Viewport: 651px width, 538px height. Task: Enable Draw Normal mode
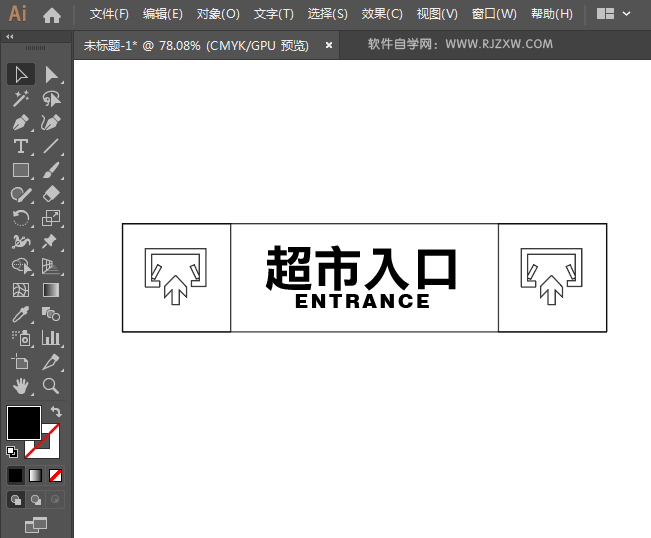(16, 499)
